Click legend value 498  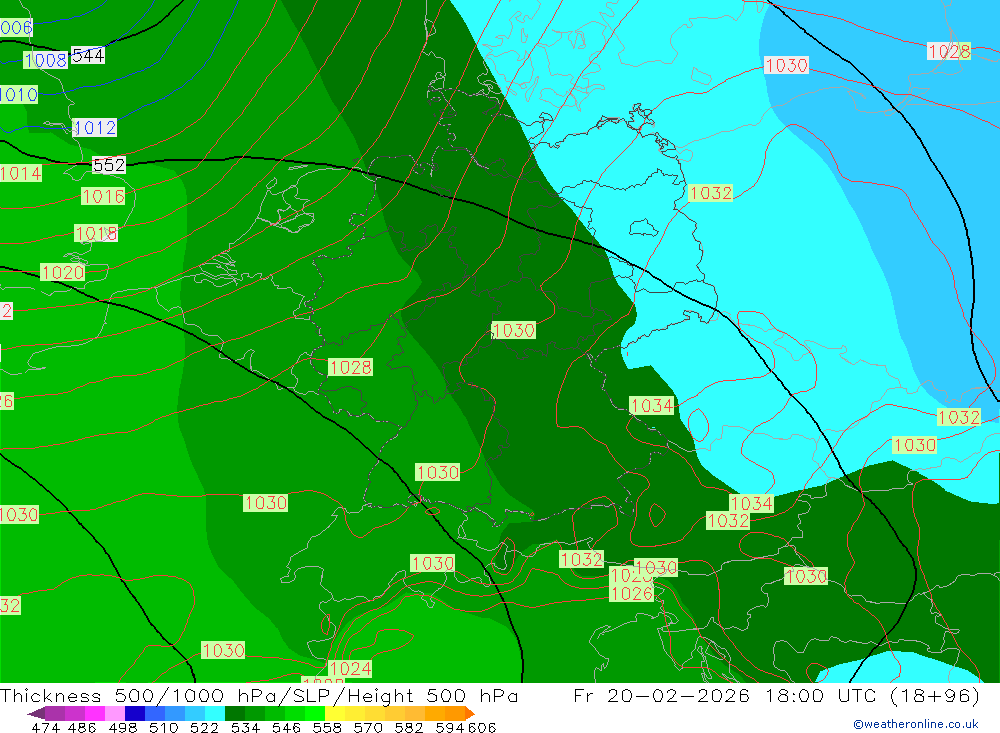122,727
